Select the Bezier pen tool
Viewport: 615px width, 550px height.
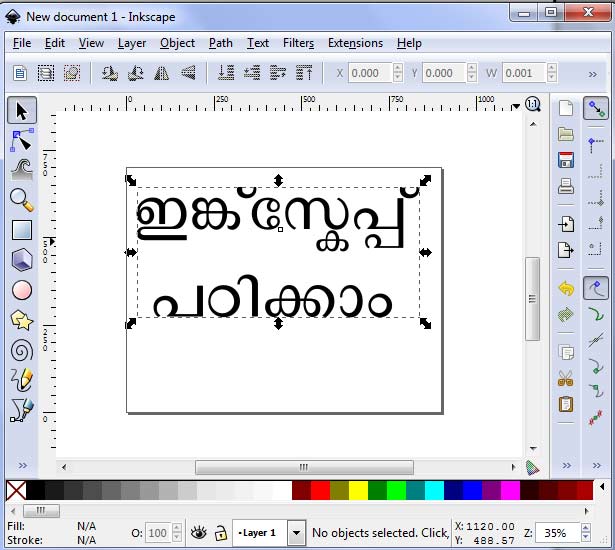(x=22, y=410)
